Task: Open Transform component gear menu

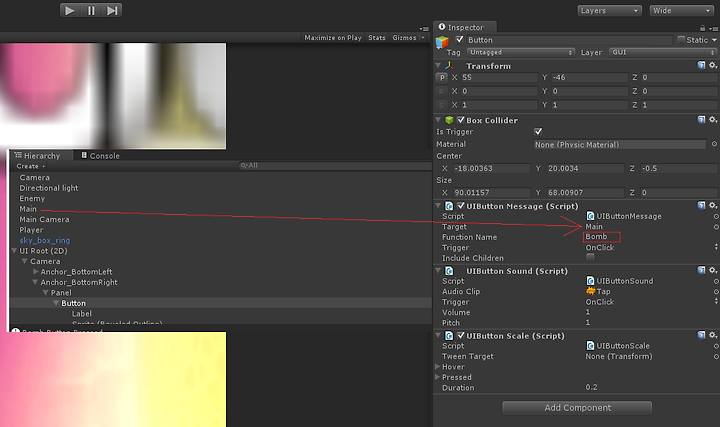Action: [713, 65]
